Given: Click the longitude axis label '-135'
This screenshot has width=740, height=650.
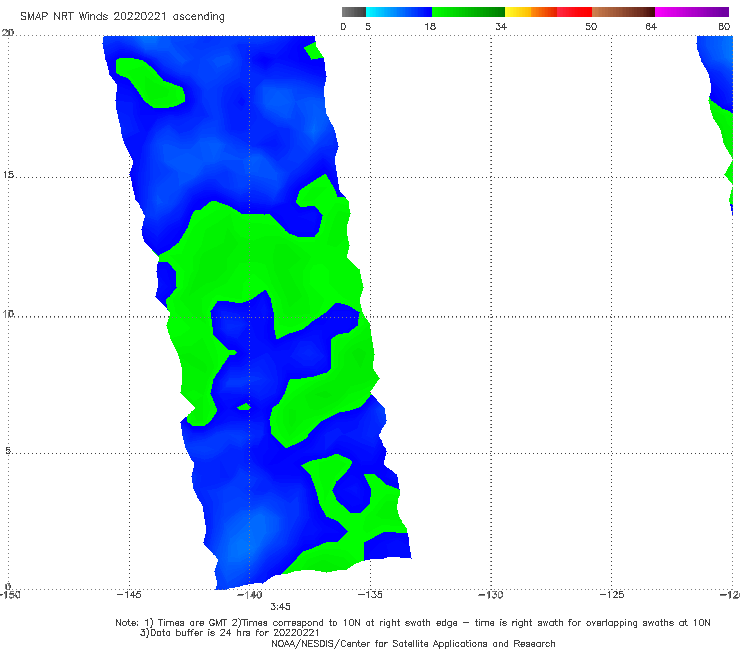Looking at the screenshot, I should [370, 595].
